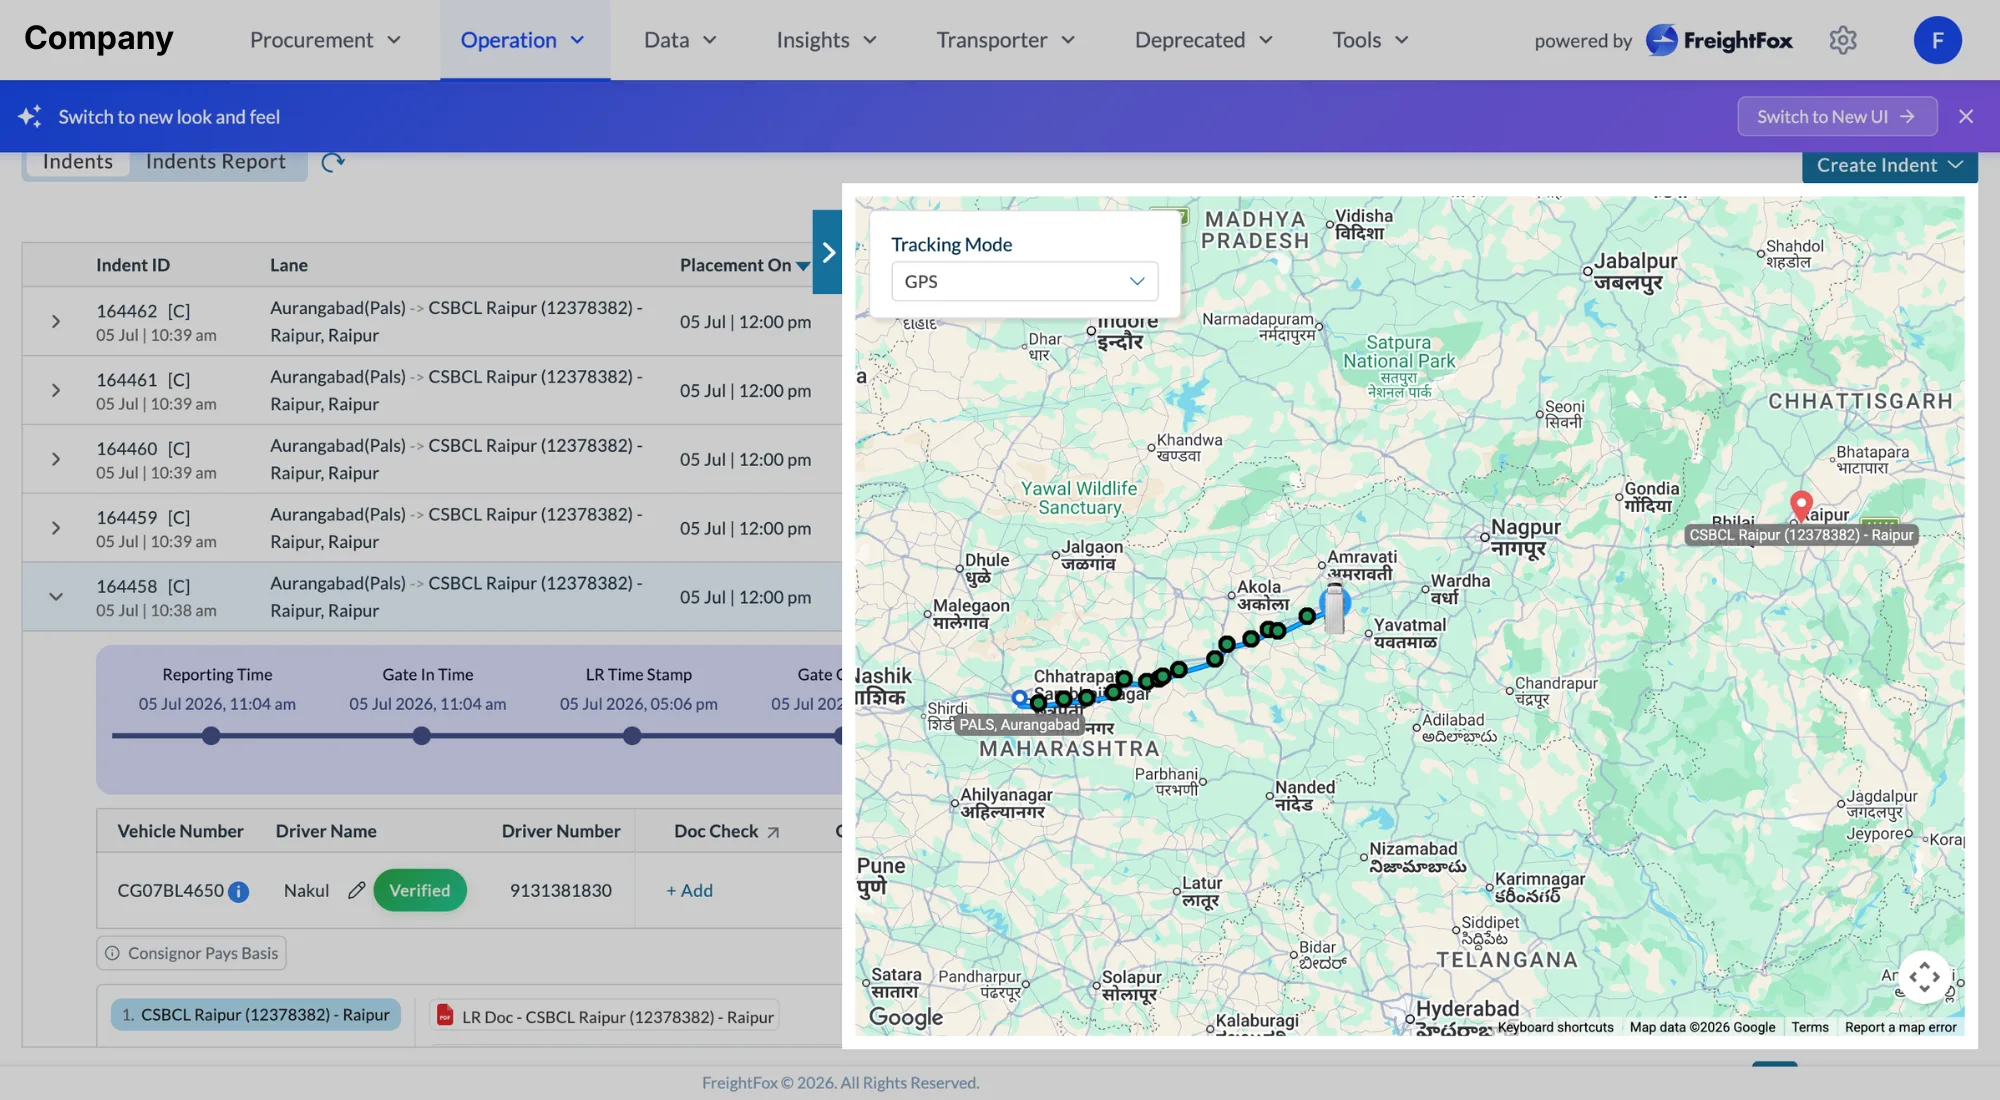
Task: Open the Insights menu
Action: (827, 40)
